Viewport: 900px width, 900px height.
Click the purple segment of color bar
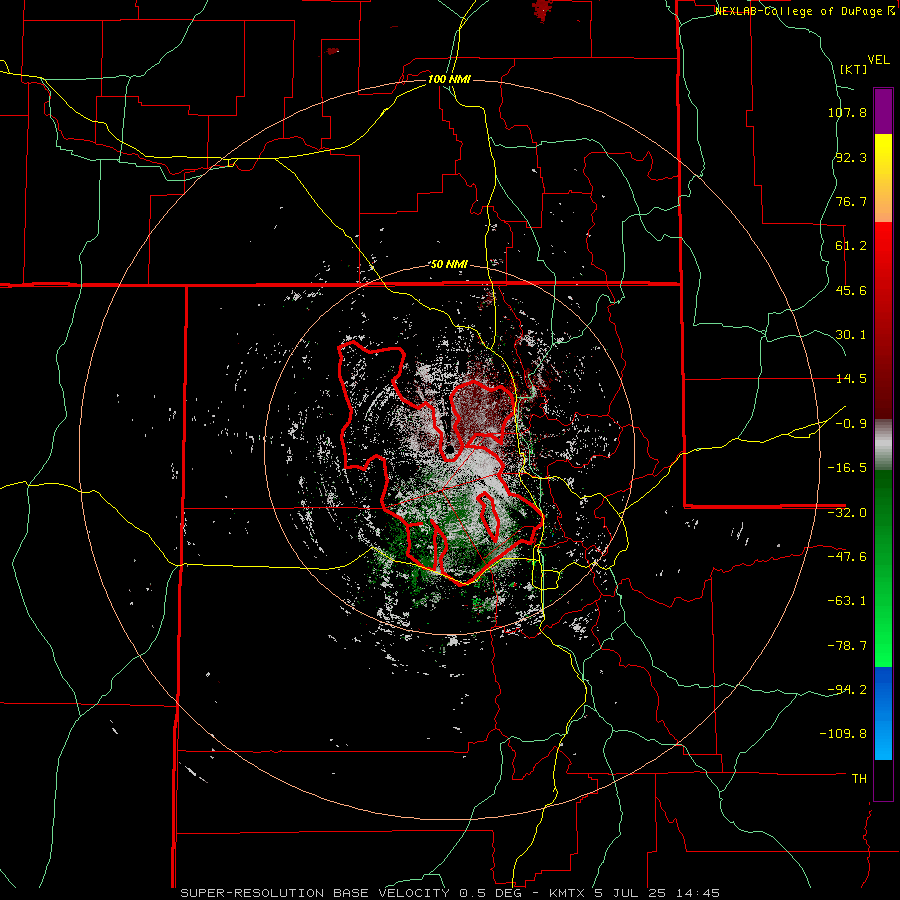883,111
